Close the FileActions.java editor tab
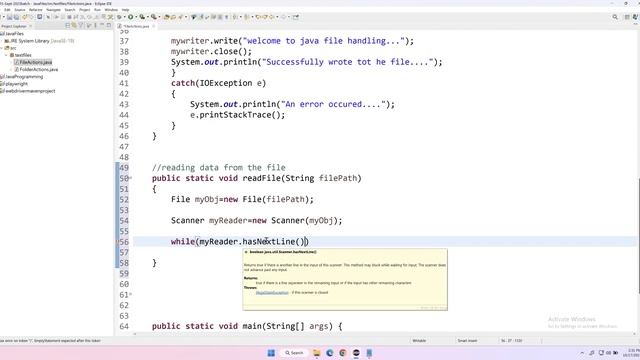The image size is (640, 360). pos(153,26)
